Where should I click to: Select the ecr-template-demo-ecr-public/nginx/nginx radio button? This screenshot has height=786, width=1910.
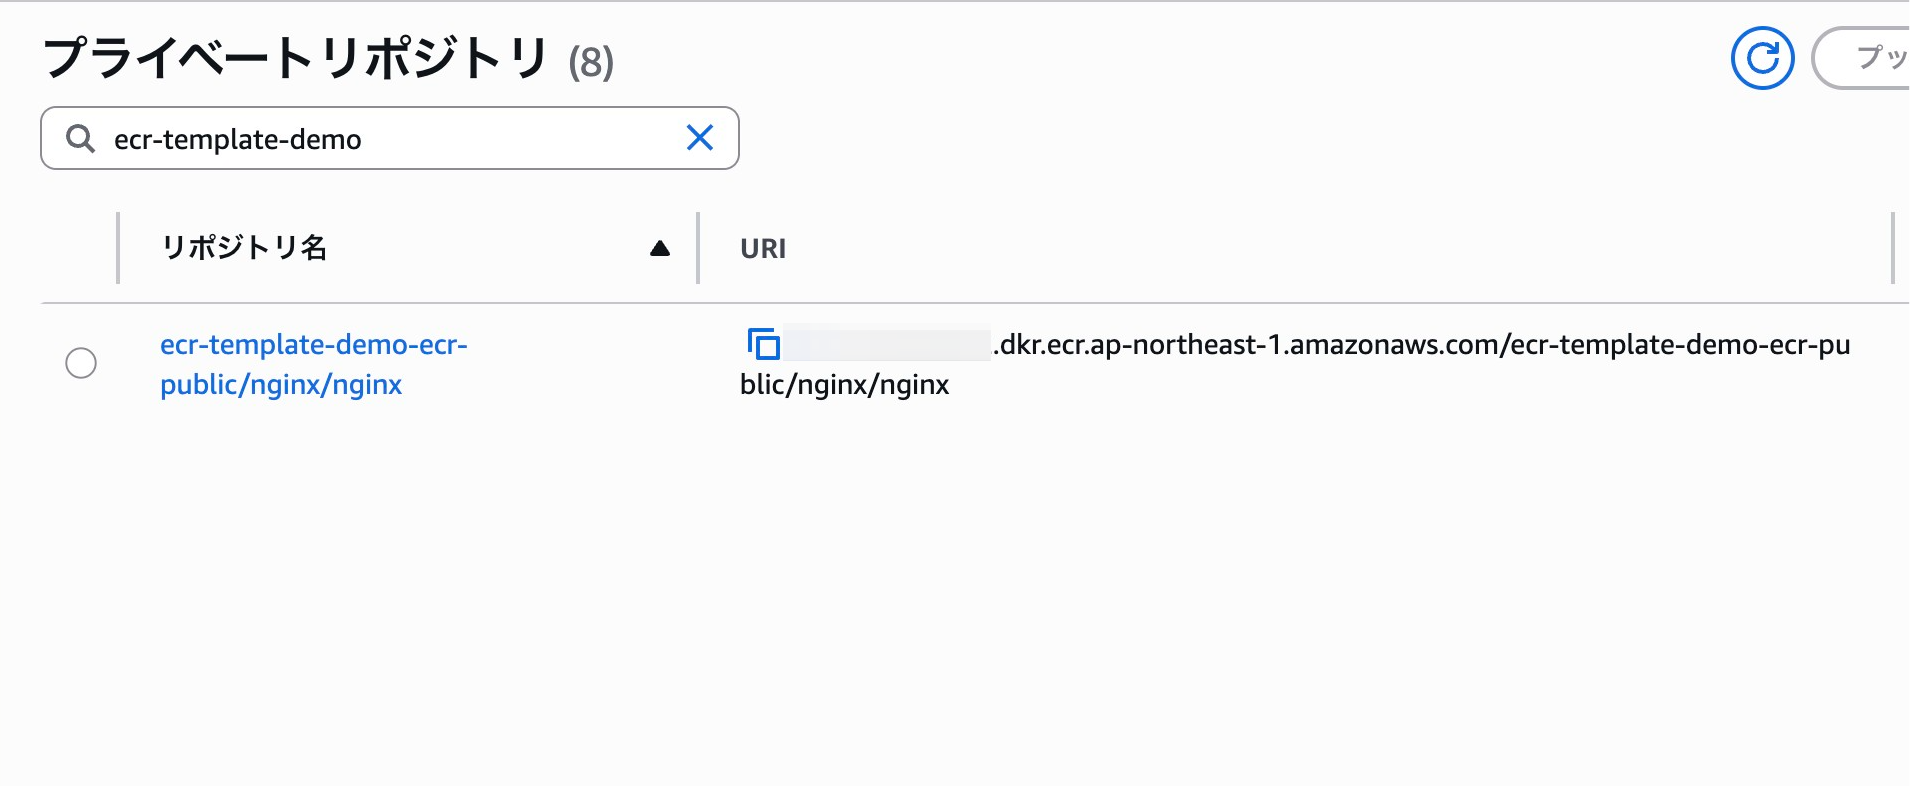(81, 363)
